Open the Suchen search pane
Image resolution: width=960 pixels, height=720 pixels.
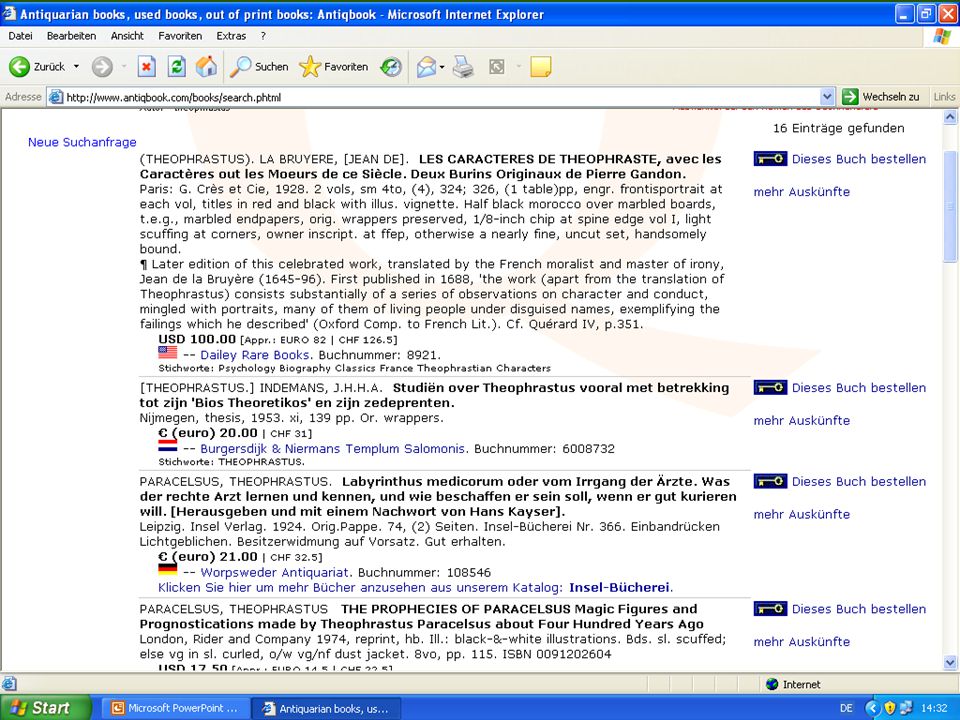tap(260, 67)
